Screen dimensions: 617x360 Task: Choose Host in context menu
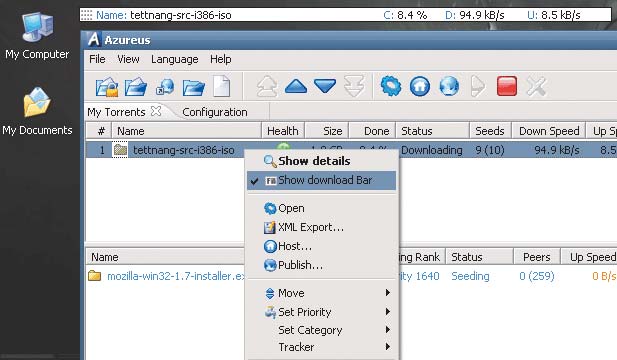click(321, 246)
